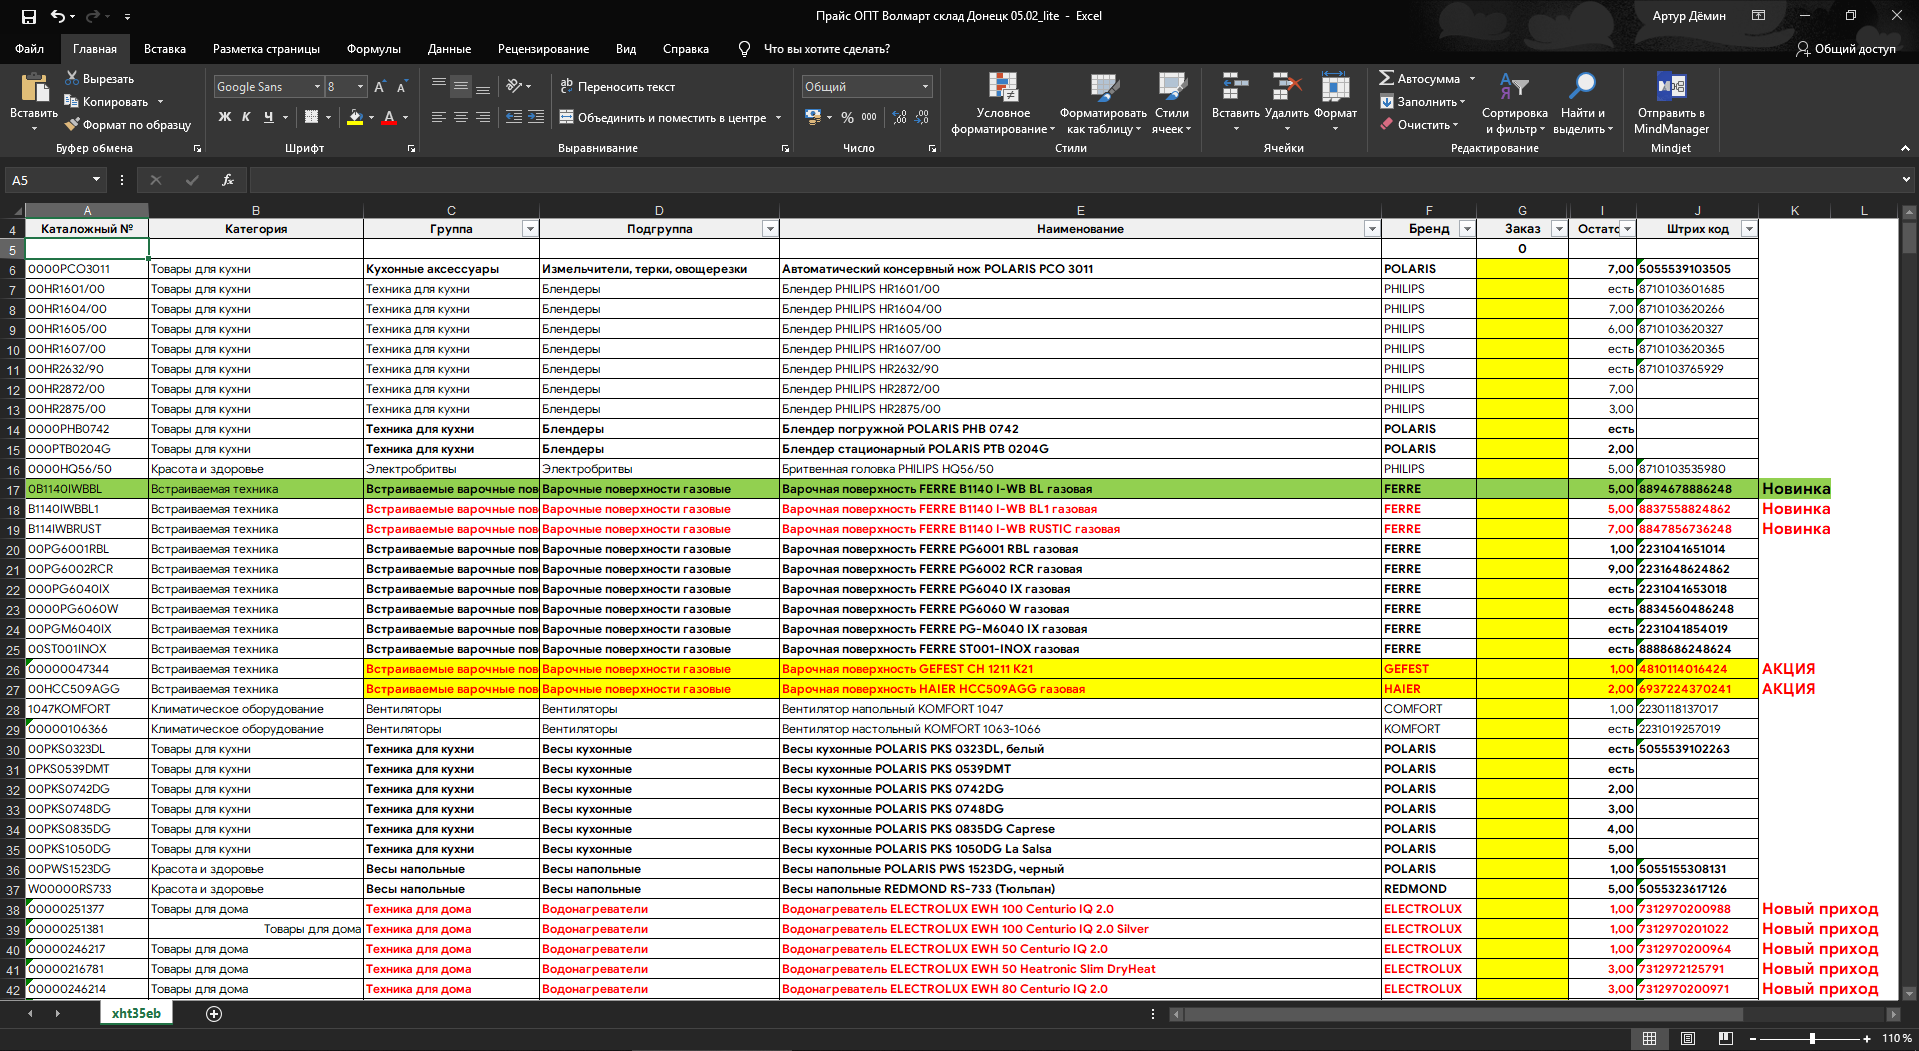Click the formula bar input field
This screenshot has width=1919, height=1051.
(x=1075, y=180)
